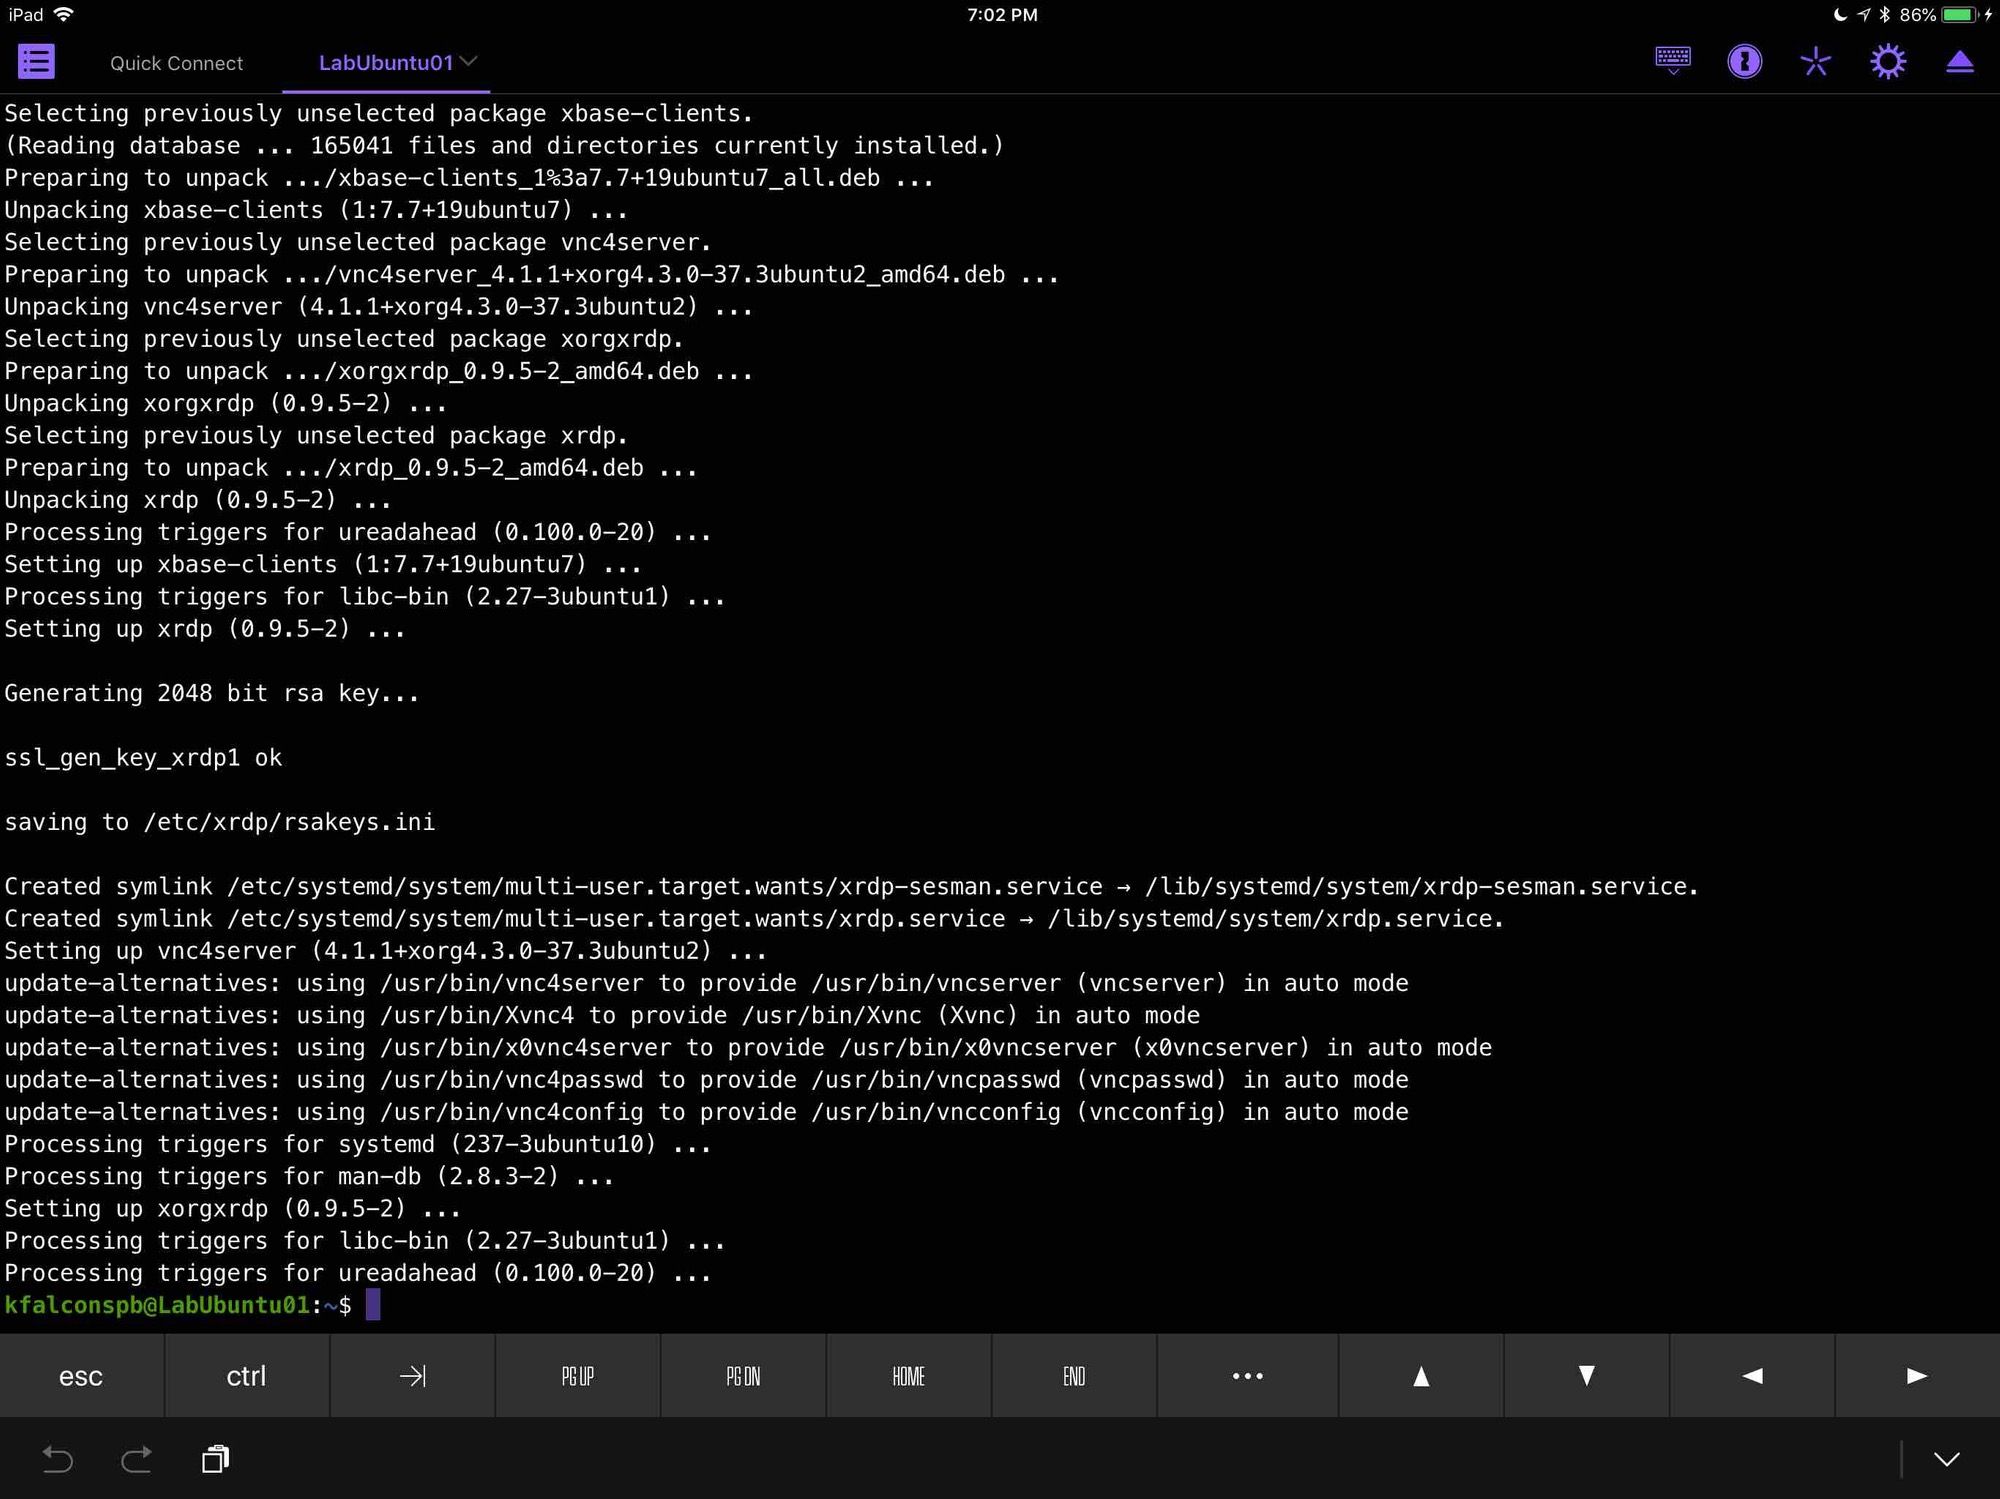Viewport: 2000px width, 1499px height.
Task: Tap the PG DN key
Action: [743, 1376]
